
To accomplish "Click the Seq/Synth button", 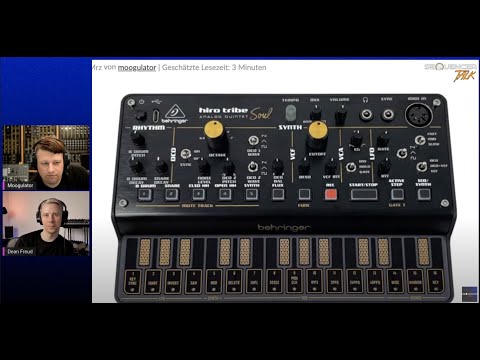I will point(424,194).
